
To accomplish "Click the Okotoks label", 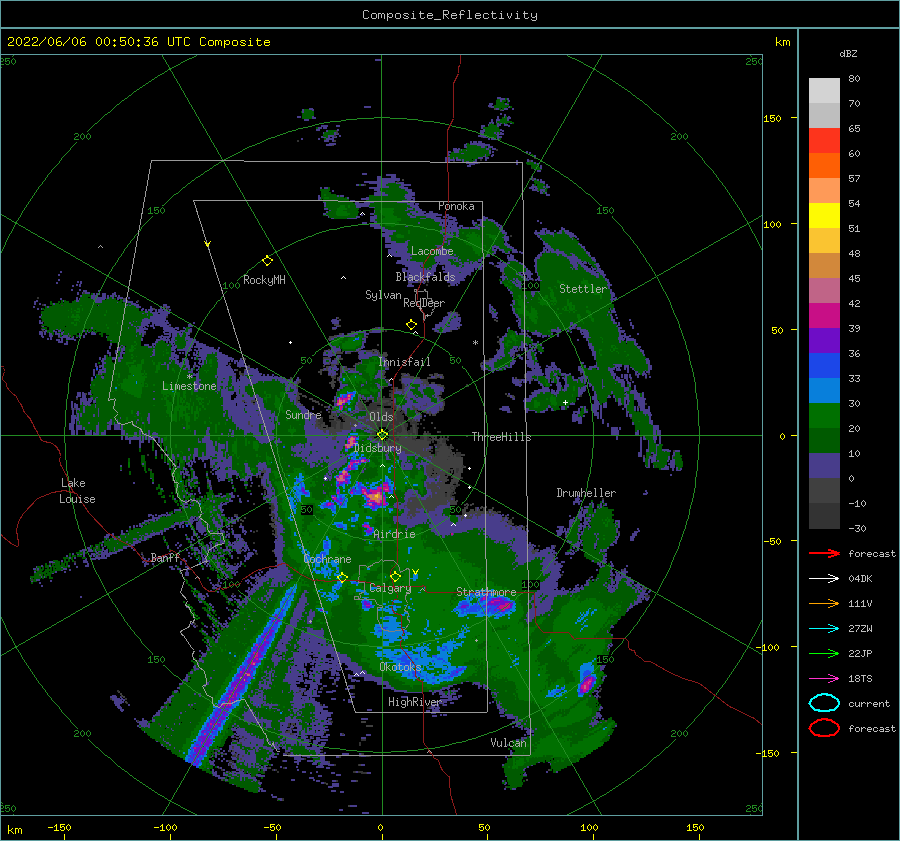I will (x=400, y=666).
